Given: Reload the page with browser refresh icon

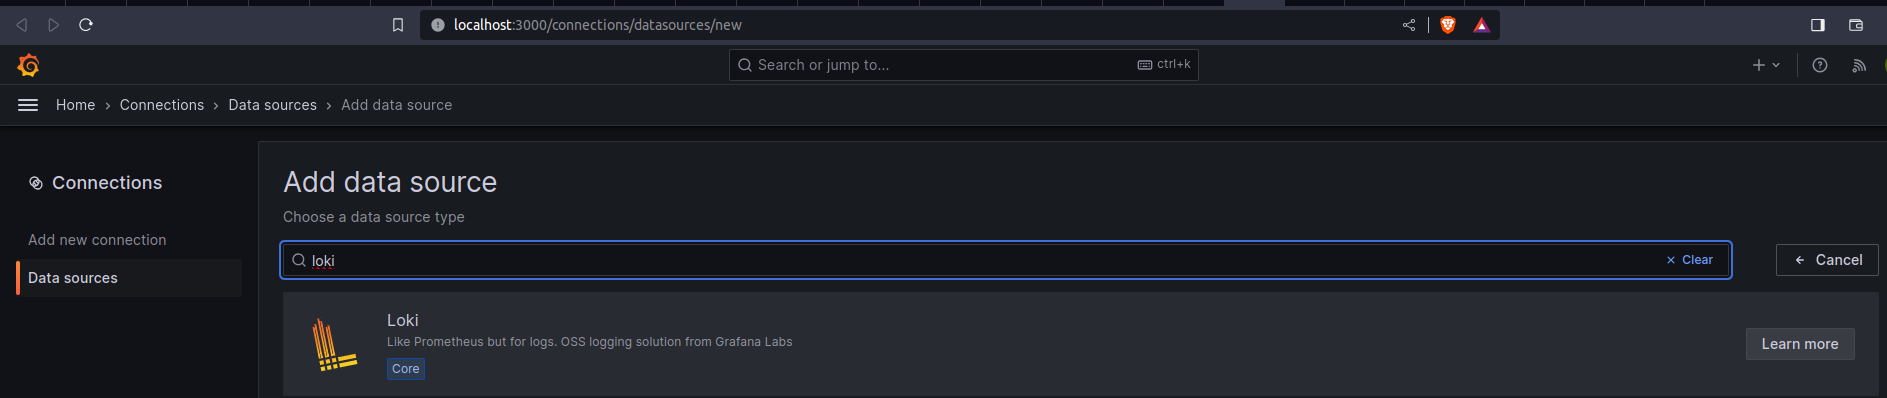Looking at the screenshot, I should [86, 25].
